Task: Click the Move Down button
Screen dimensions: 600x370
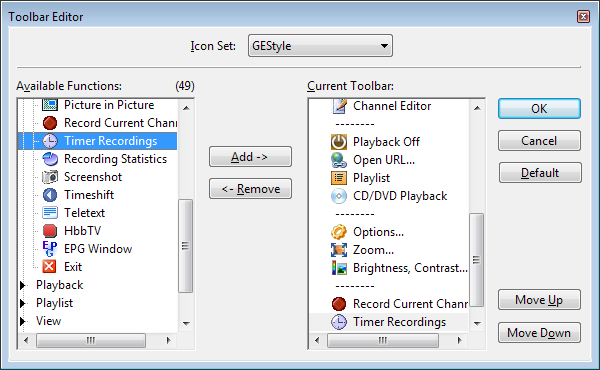Action: click(x=539, y=333)
